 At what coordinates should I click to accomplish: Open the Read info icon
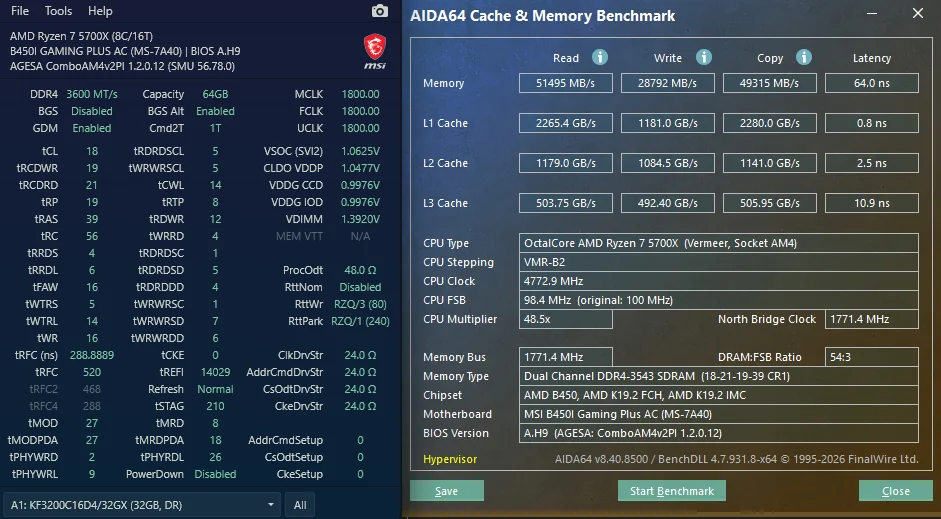click(x=600, y=57)
